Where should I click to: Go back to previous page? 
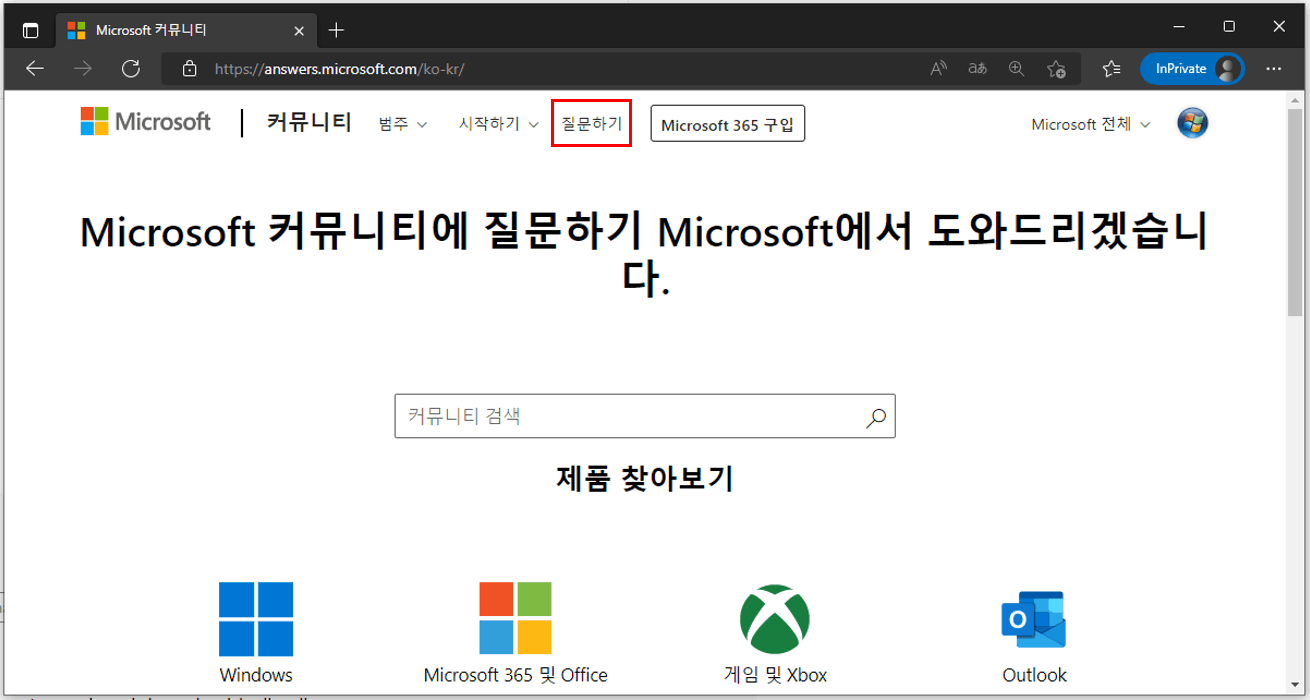click(35, 68)
